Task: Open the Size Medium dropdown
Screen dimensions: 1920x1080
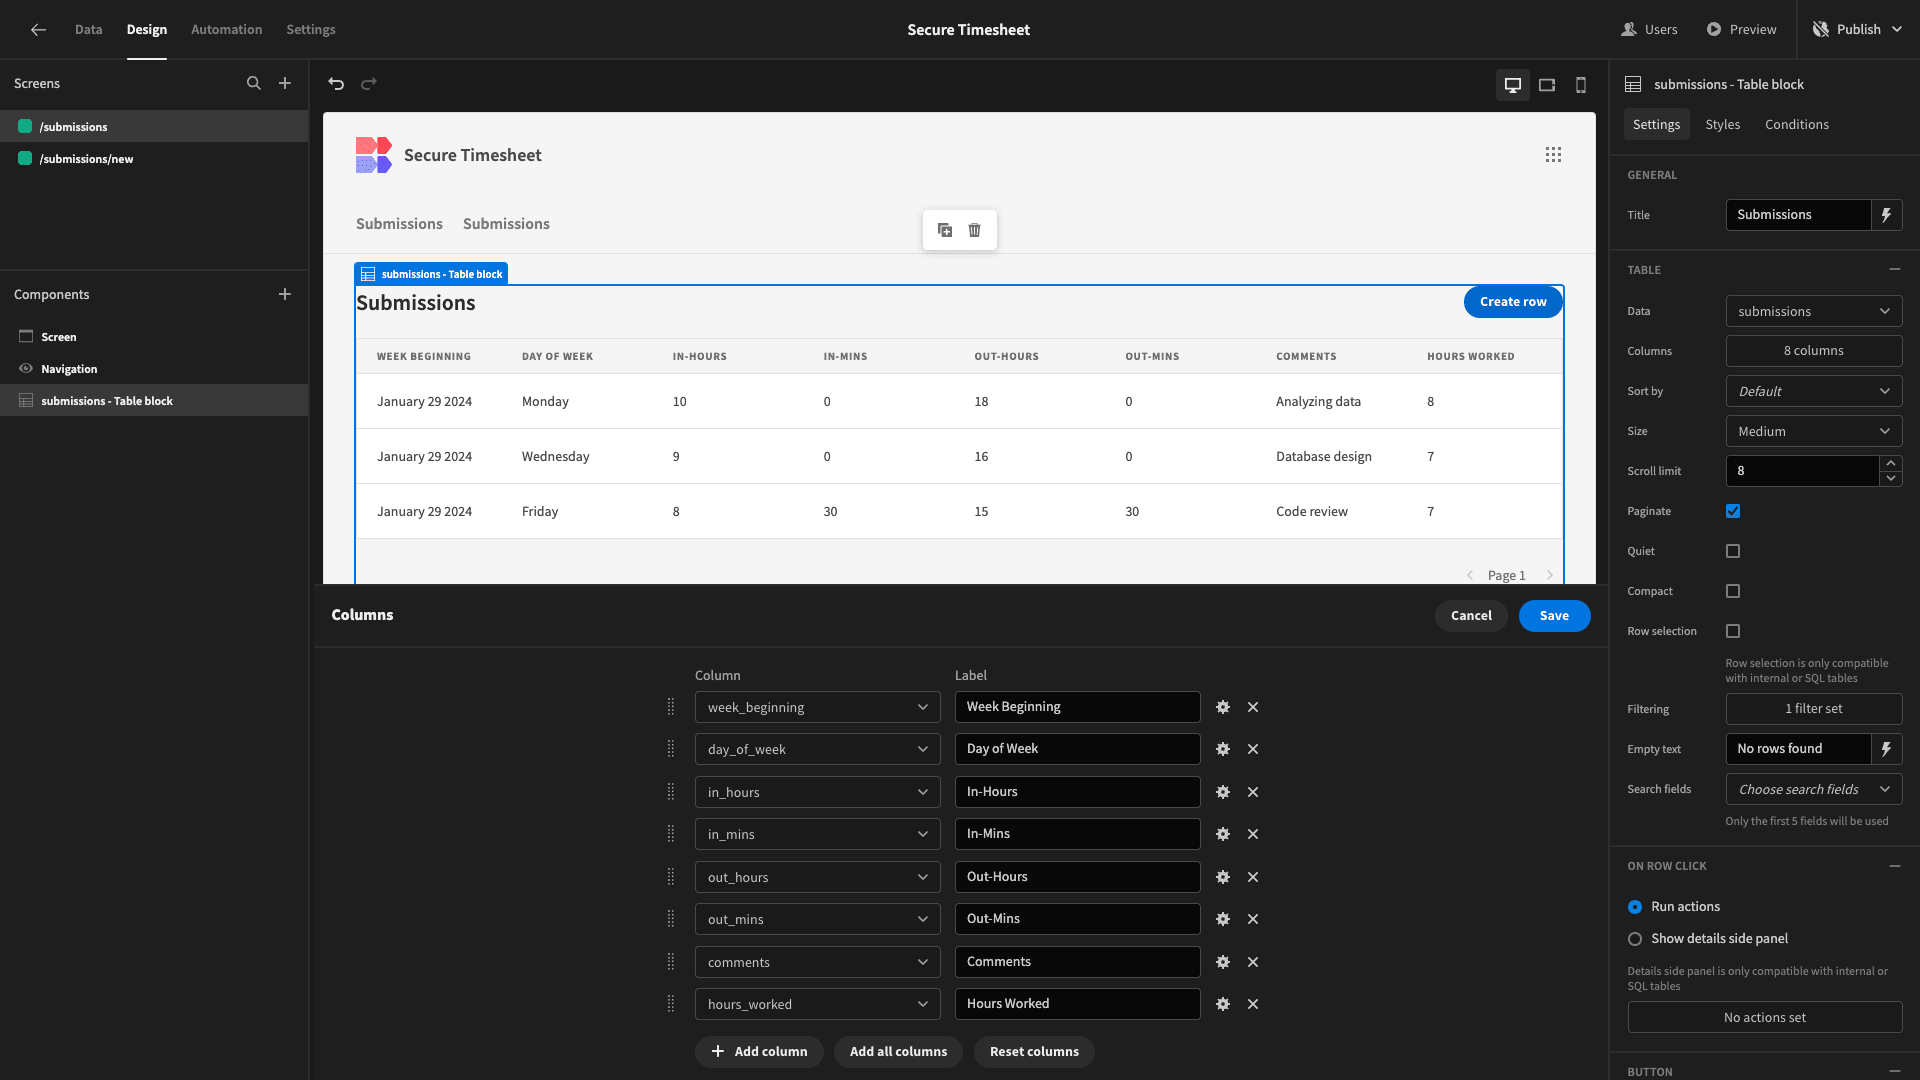Action: pyautogui.click(x=1814, y=431)
